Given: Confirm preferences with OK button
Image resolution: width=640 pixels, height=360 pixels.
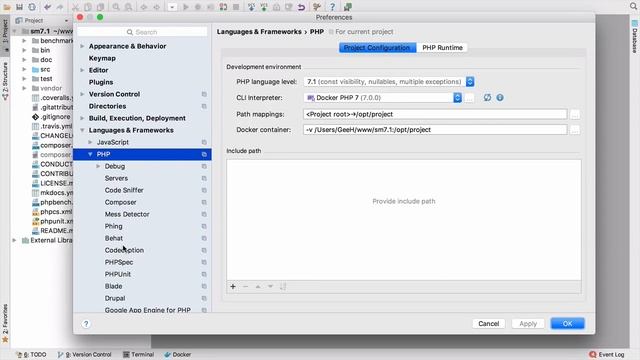Looking at the screenshot, I should [x=567, y=324].
